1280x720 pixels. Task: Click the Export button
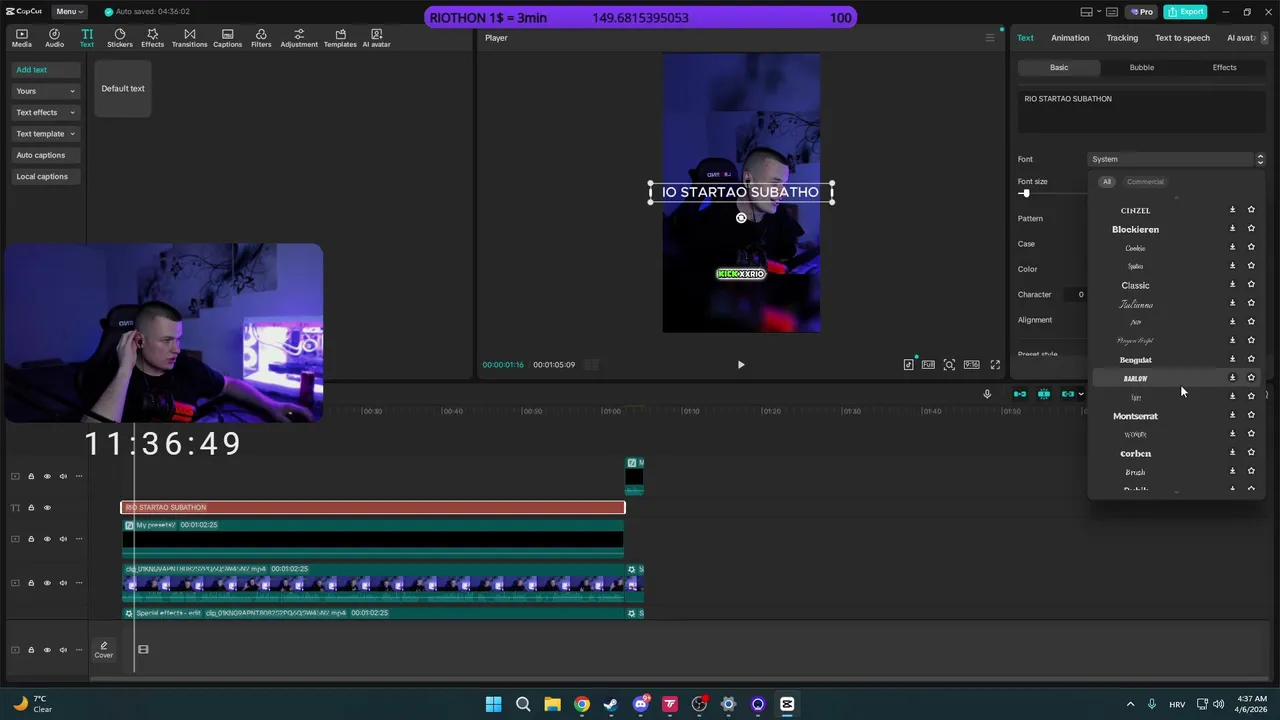[x=1185, y=12]
